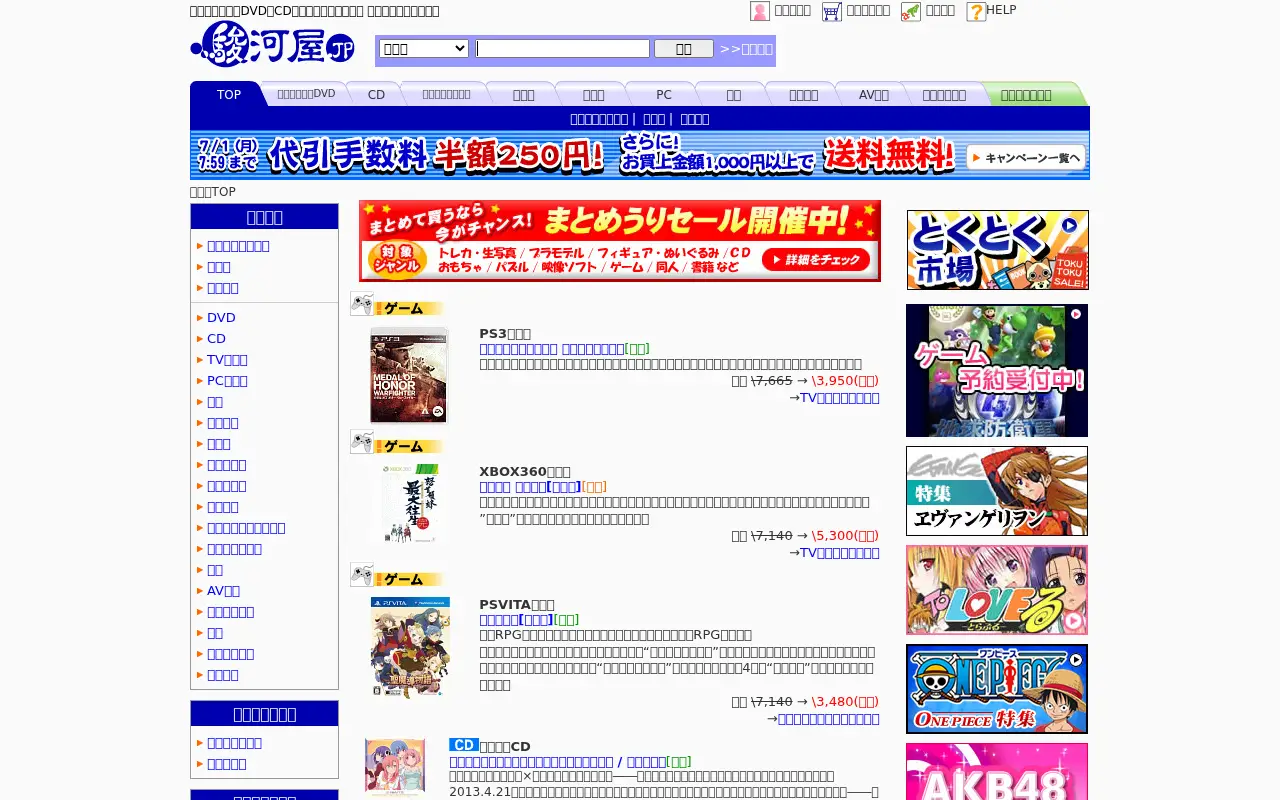The width and height of the screenshot is (1280, 800).
Task: Open the AKB48 banner
Action: (997, 772)
